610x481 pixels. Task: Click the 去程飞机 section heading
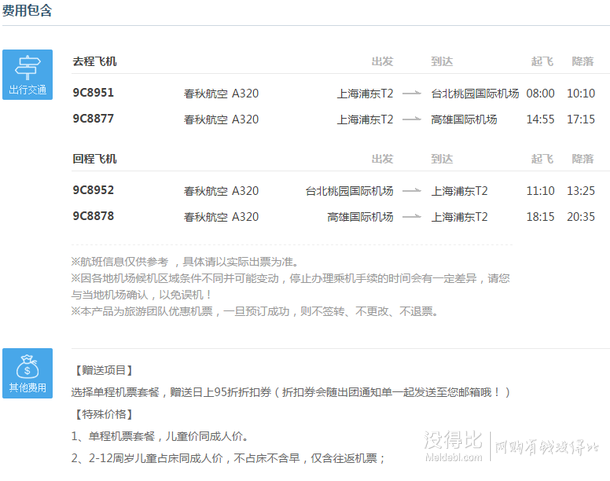(95, 61)
